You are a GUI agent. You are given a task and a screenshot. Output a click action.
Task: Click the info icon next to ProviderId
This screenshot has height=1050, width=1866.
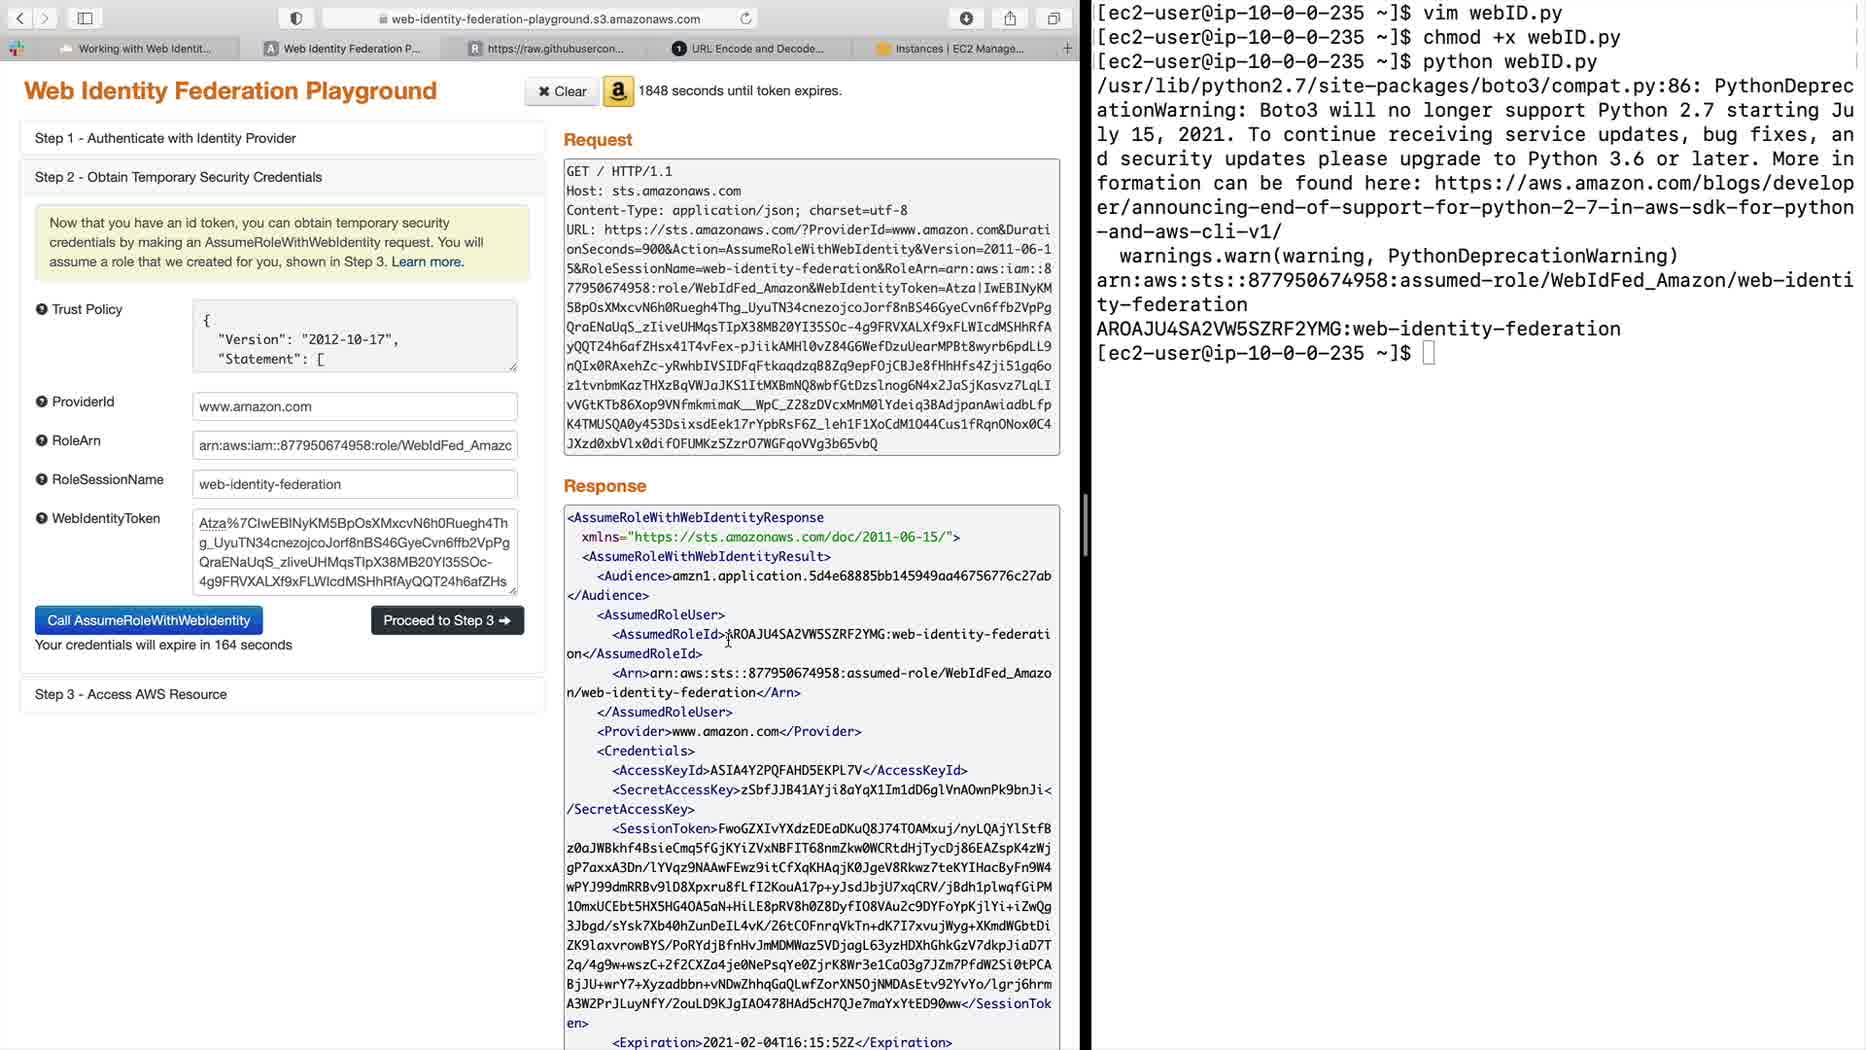point(41,401)
